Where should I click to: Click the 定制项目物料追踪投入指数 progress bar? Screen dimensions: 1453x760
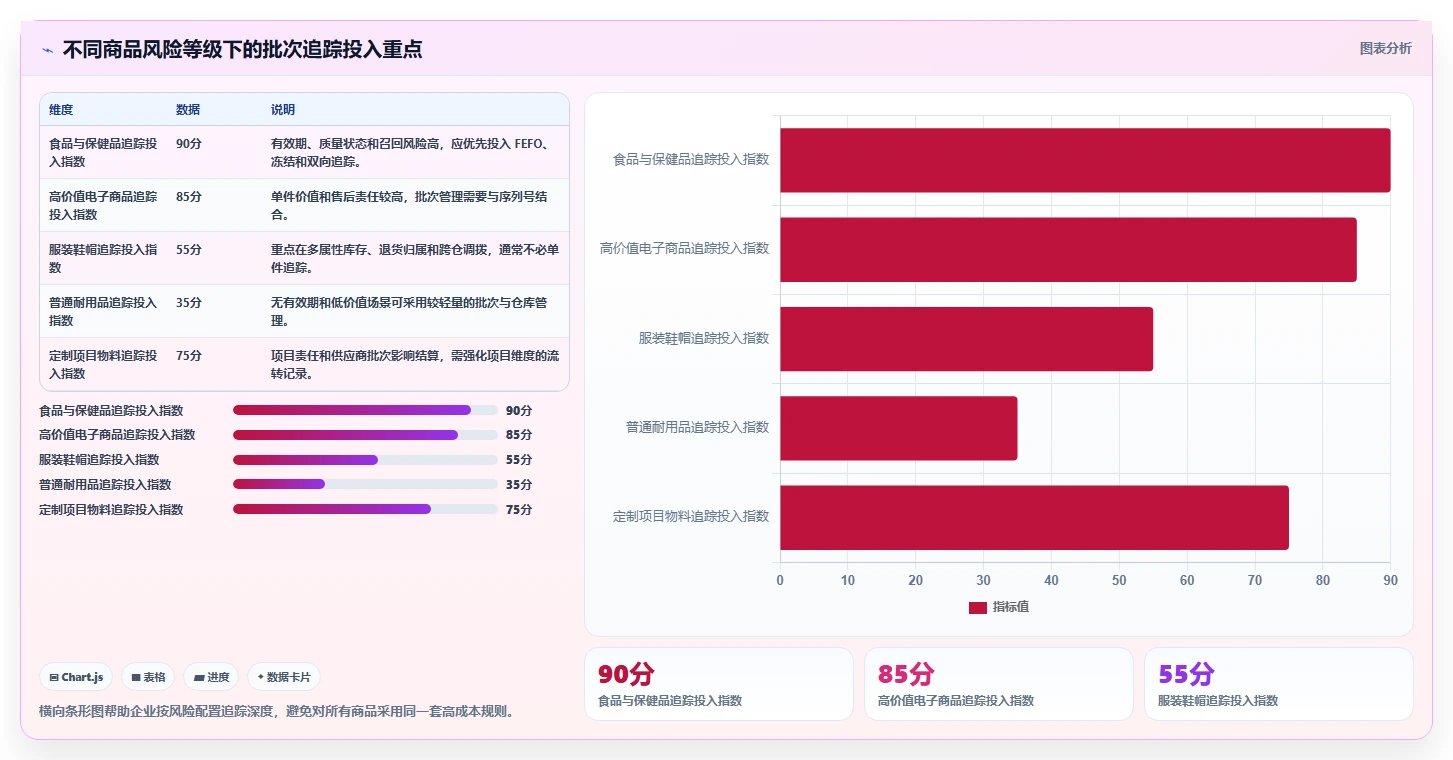(x=365, y=510)
